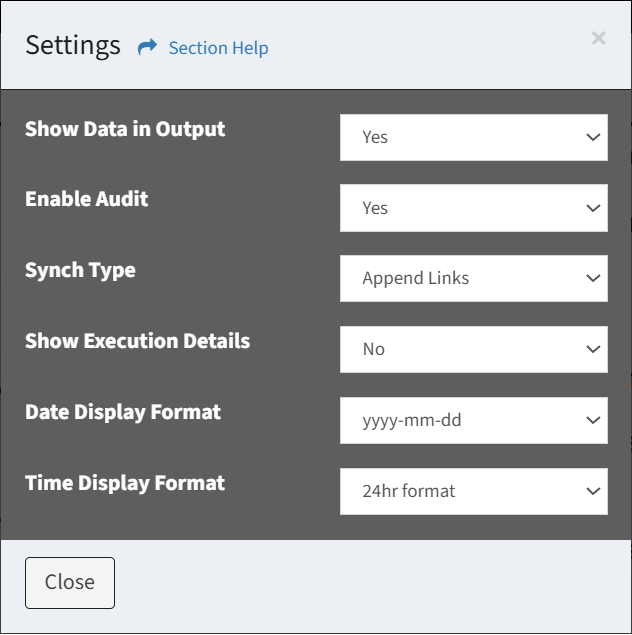Click the chevron arrow on the yyyy-mm-dd selector
632x635 pixels.
tap(593, 420)
